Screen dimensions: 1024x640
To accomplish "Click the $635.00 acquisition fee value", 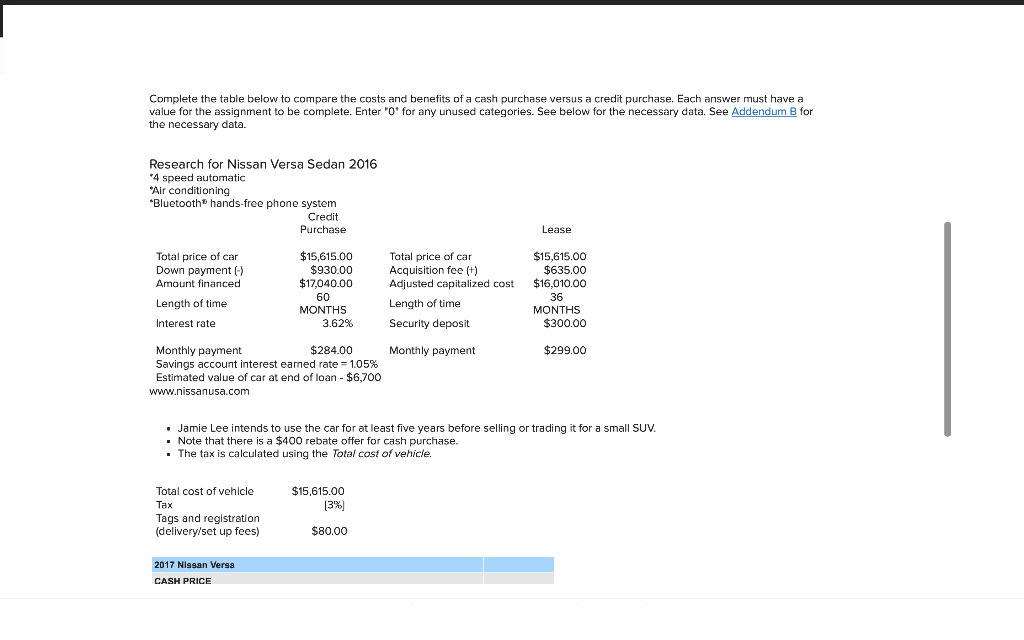I will (565, 270).
